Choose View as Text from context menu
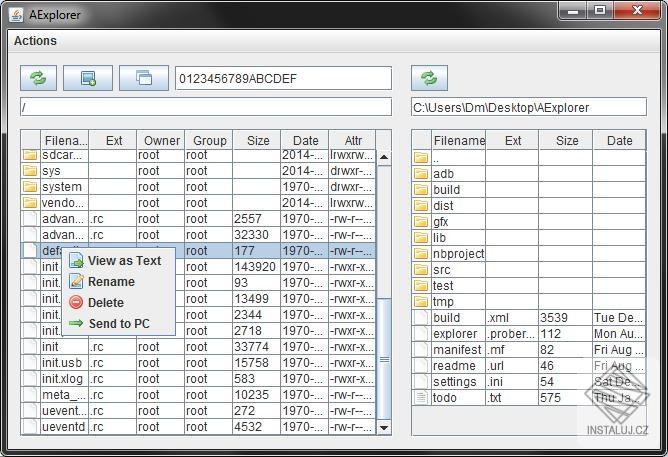This screenshot has height=457, width=668. pyautogui.click(x=118, y=261)
